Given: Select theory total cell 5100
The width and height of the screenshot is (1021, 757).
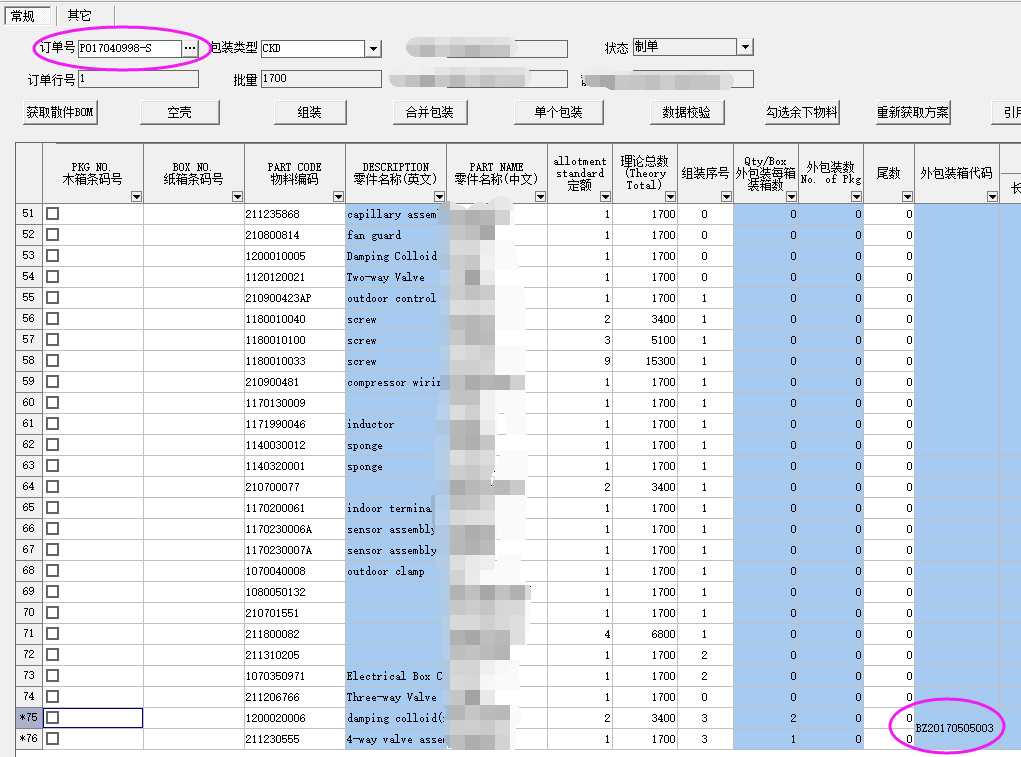Looking at the screenshot, I should point(645,340).
